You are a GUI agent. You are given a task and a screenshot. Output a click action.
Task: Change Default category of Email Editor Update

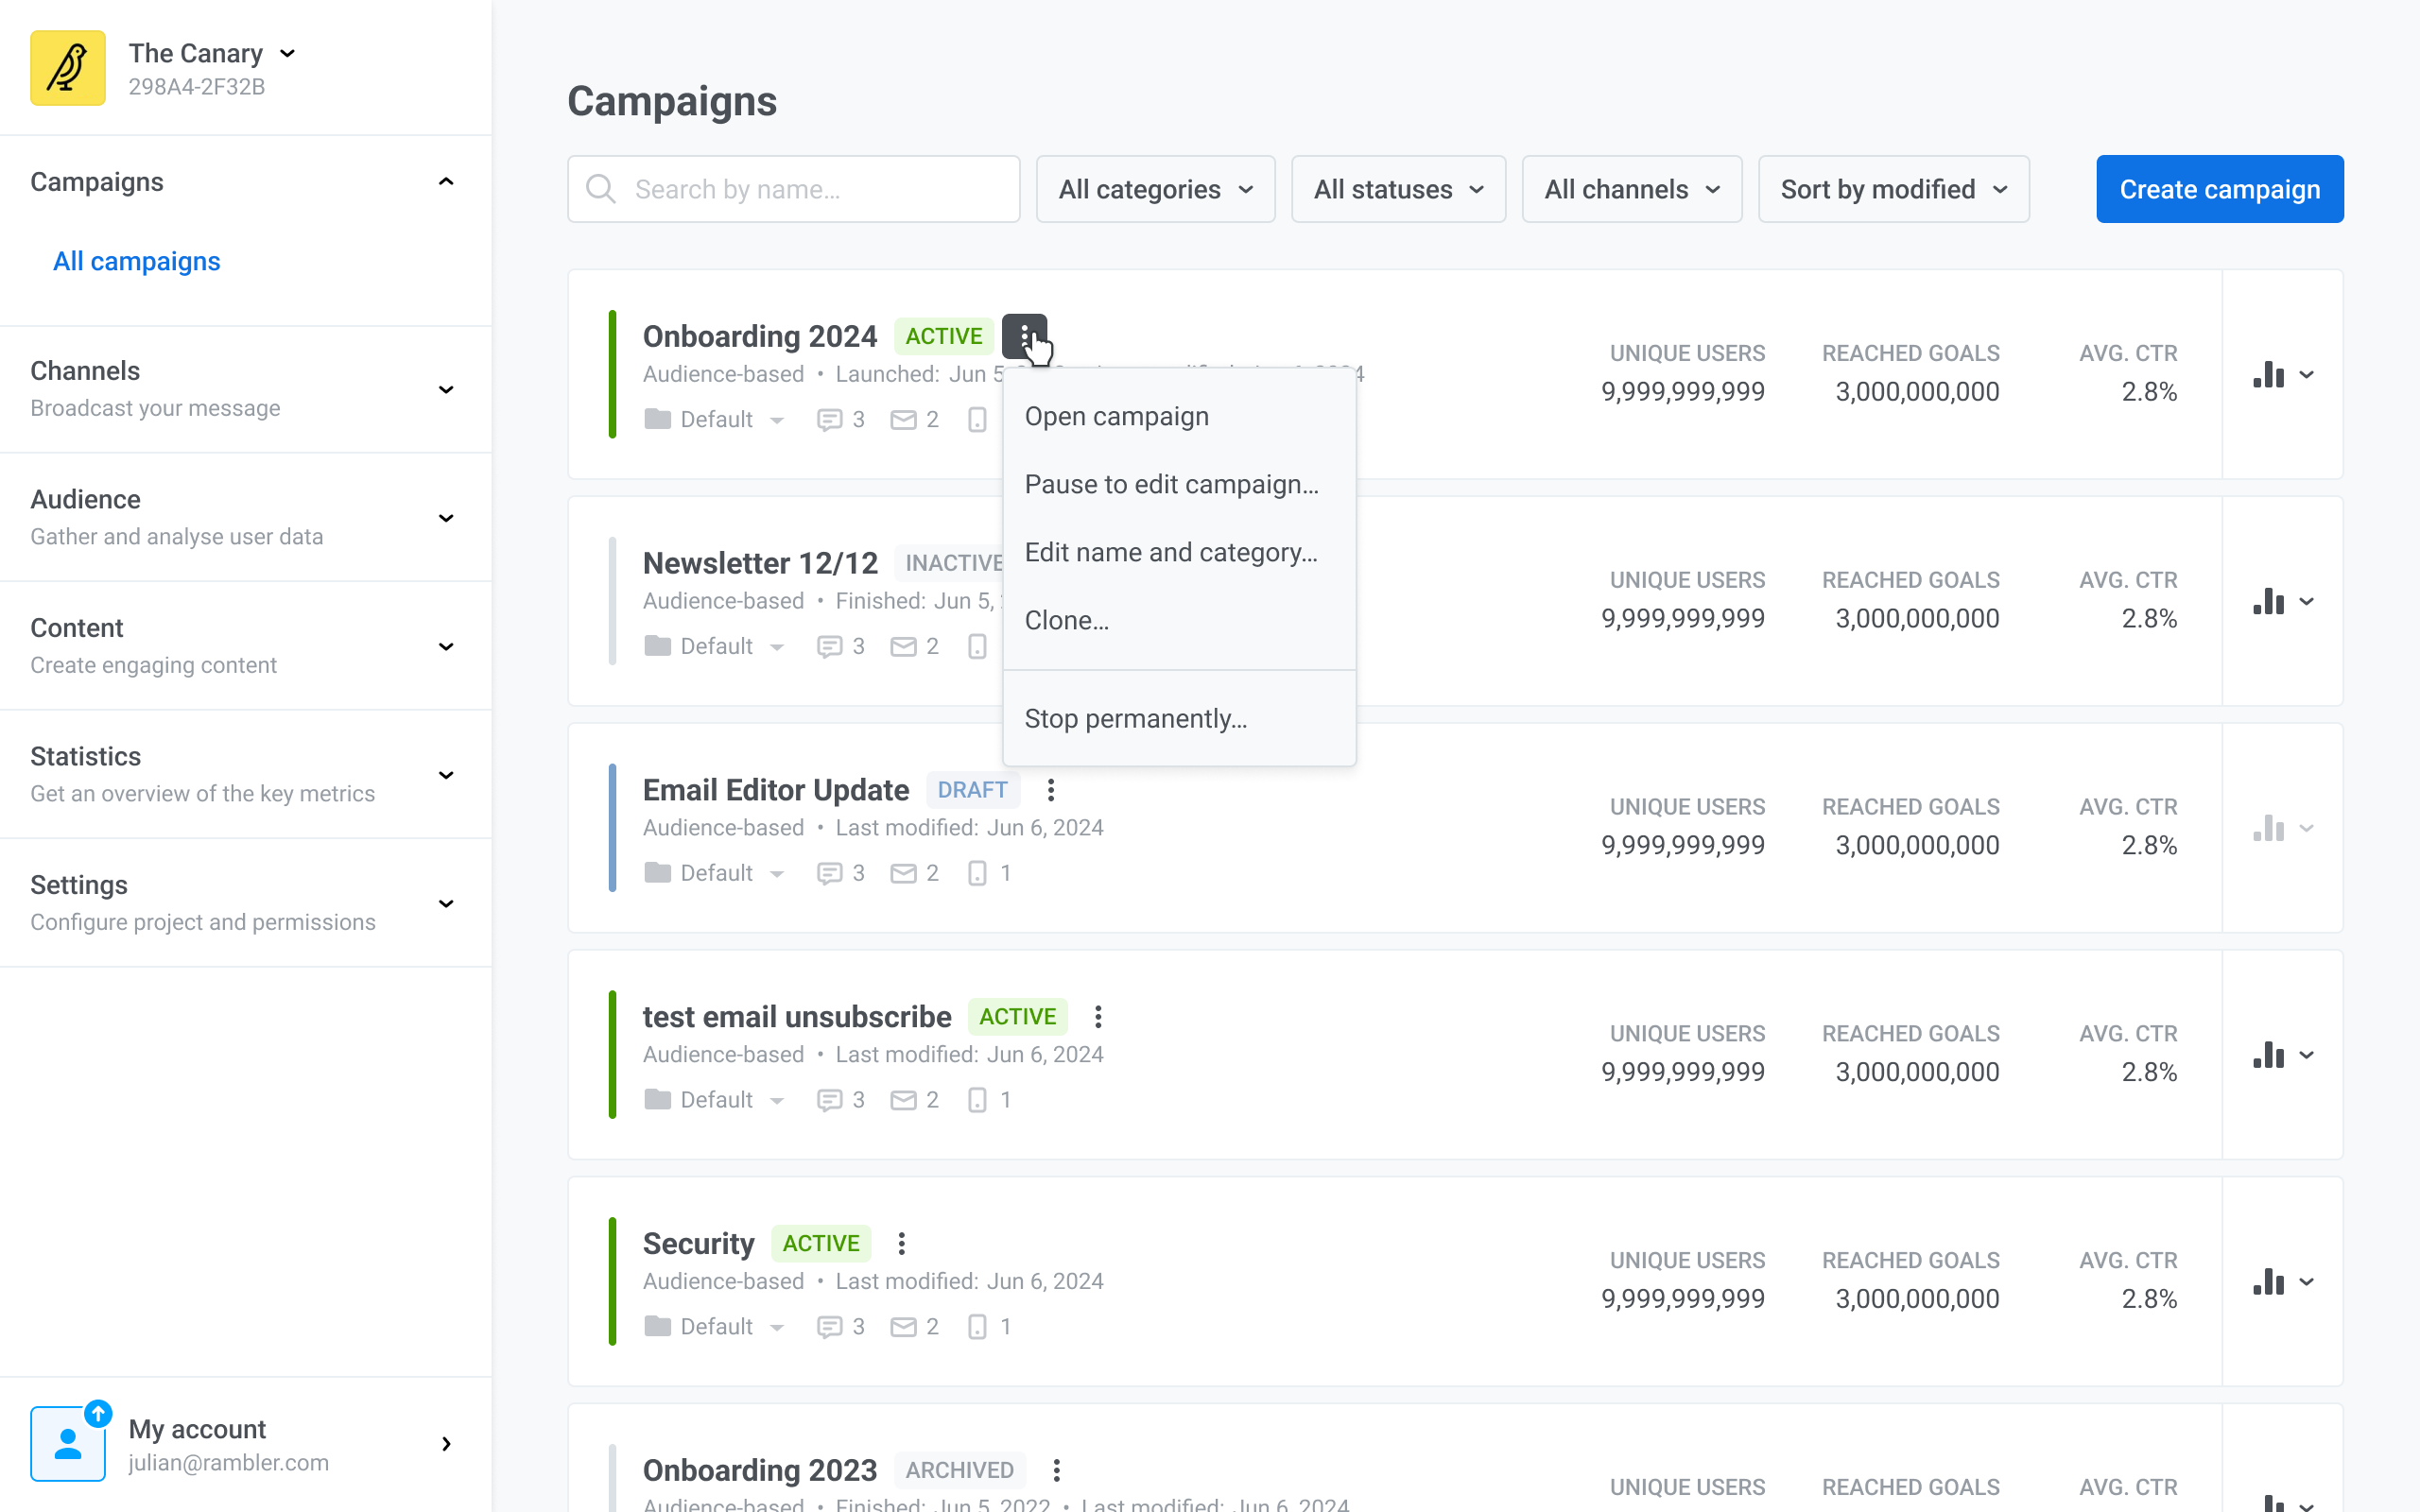click(x=714, y=873)
